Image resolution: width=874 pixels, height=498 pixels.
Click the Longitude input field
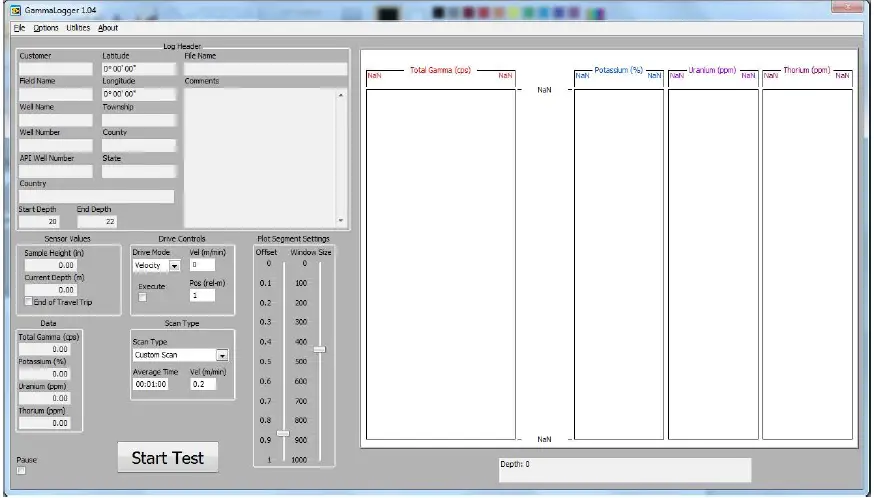[x=139, y=94]
